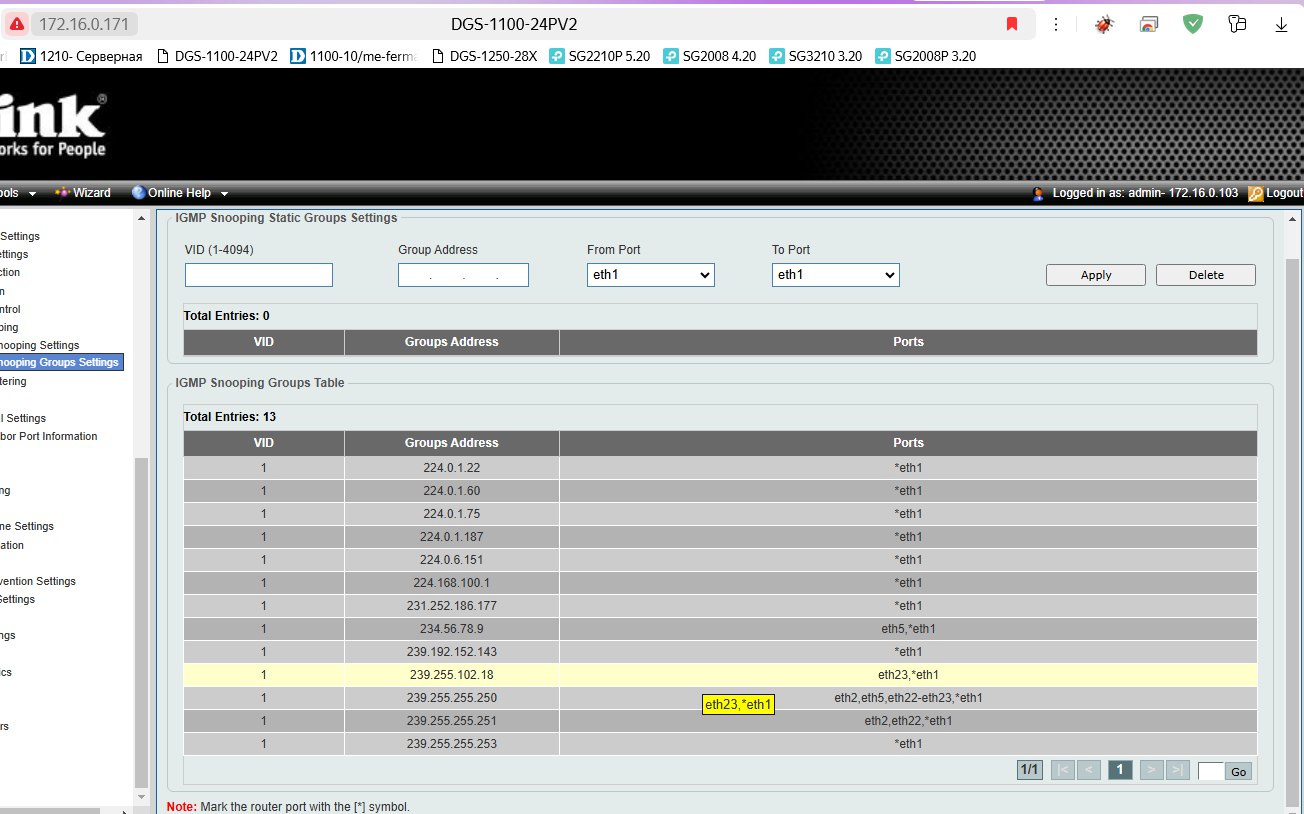Focus the page number input beside Go

1211,771
